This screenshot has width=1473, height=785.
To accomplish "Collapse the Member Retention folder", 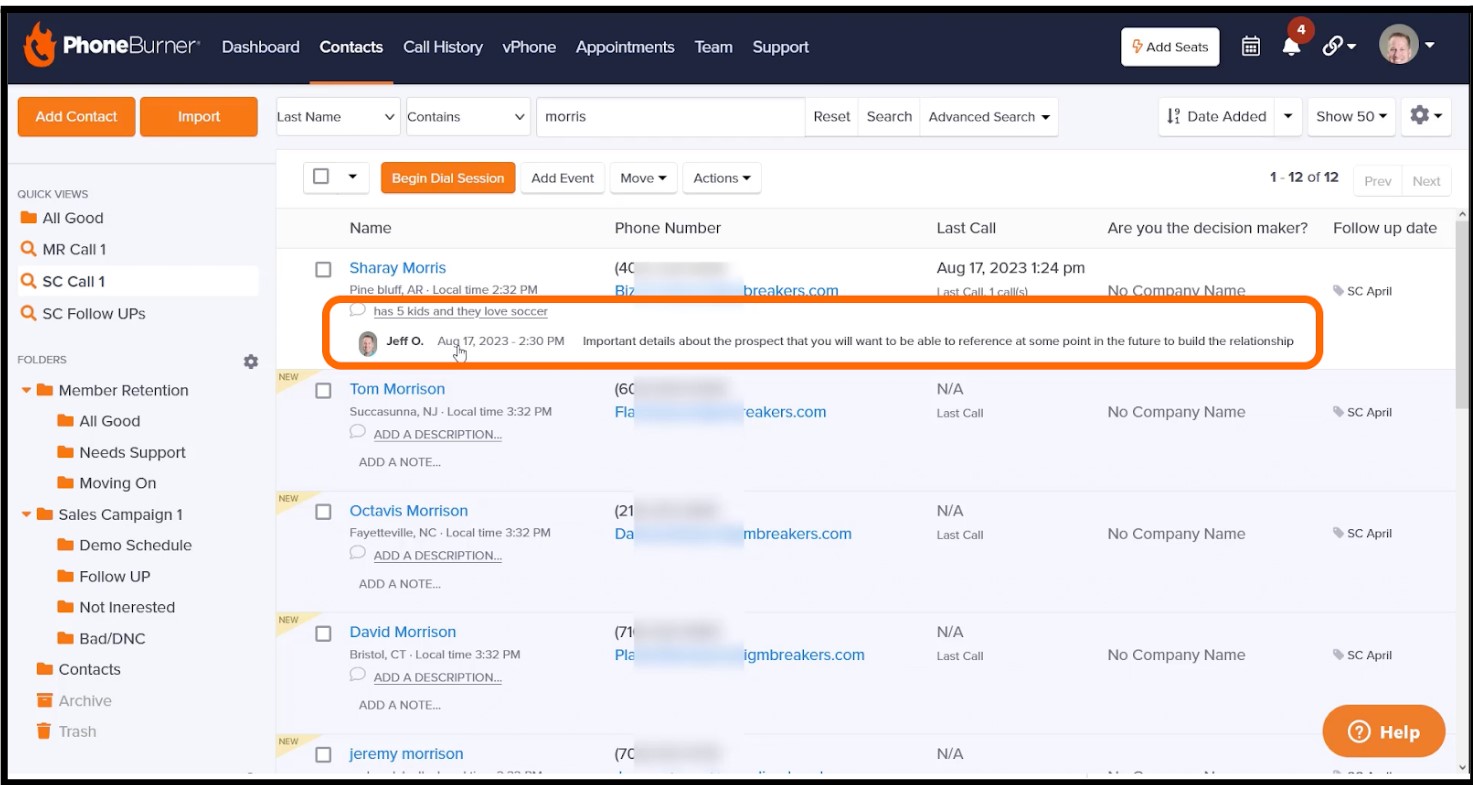I will coord(26,391).
